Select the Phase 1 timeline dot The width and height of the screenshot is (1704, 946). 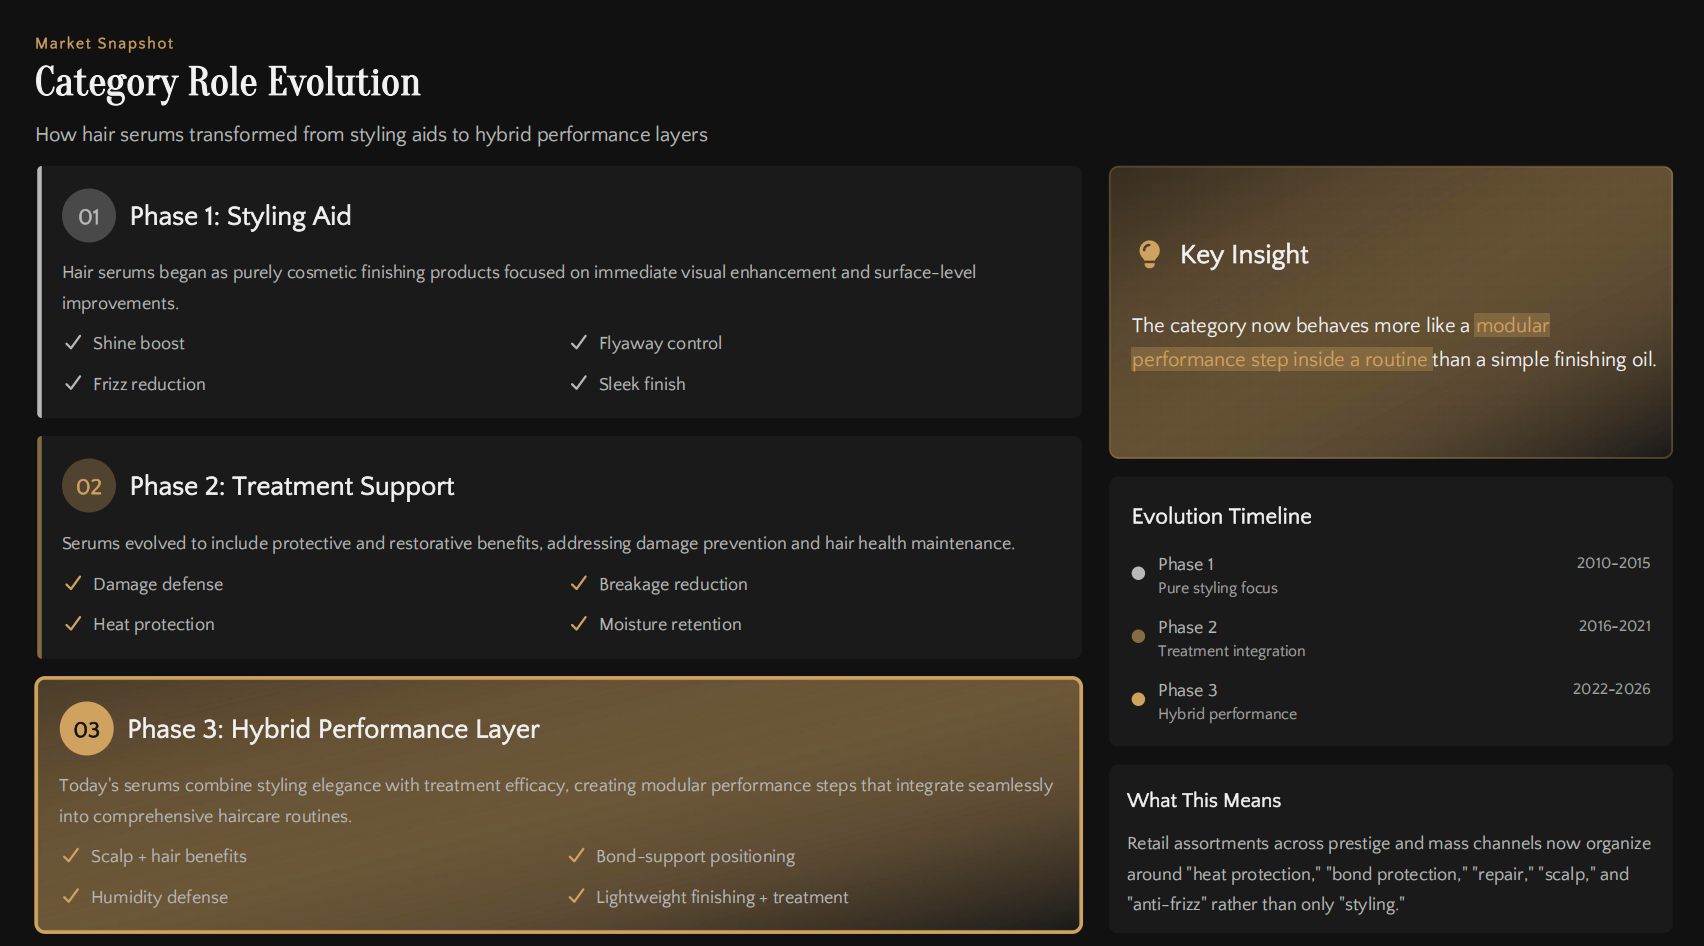1138,573
